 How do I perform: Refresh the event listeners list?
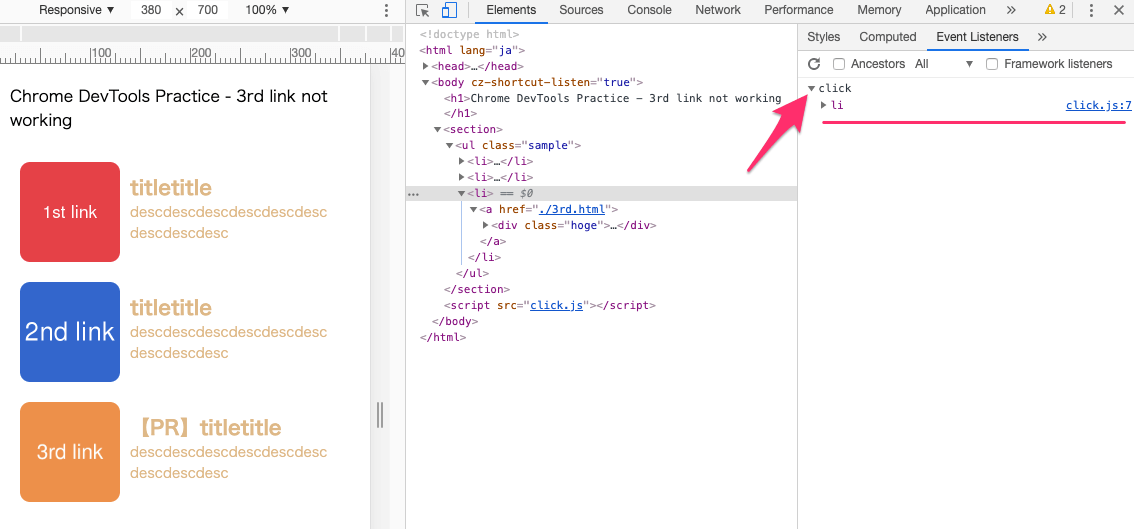[x=814, y=64]
